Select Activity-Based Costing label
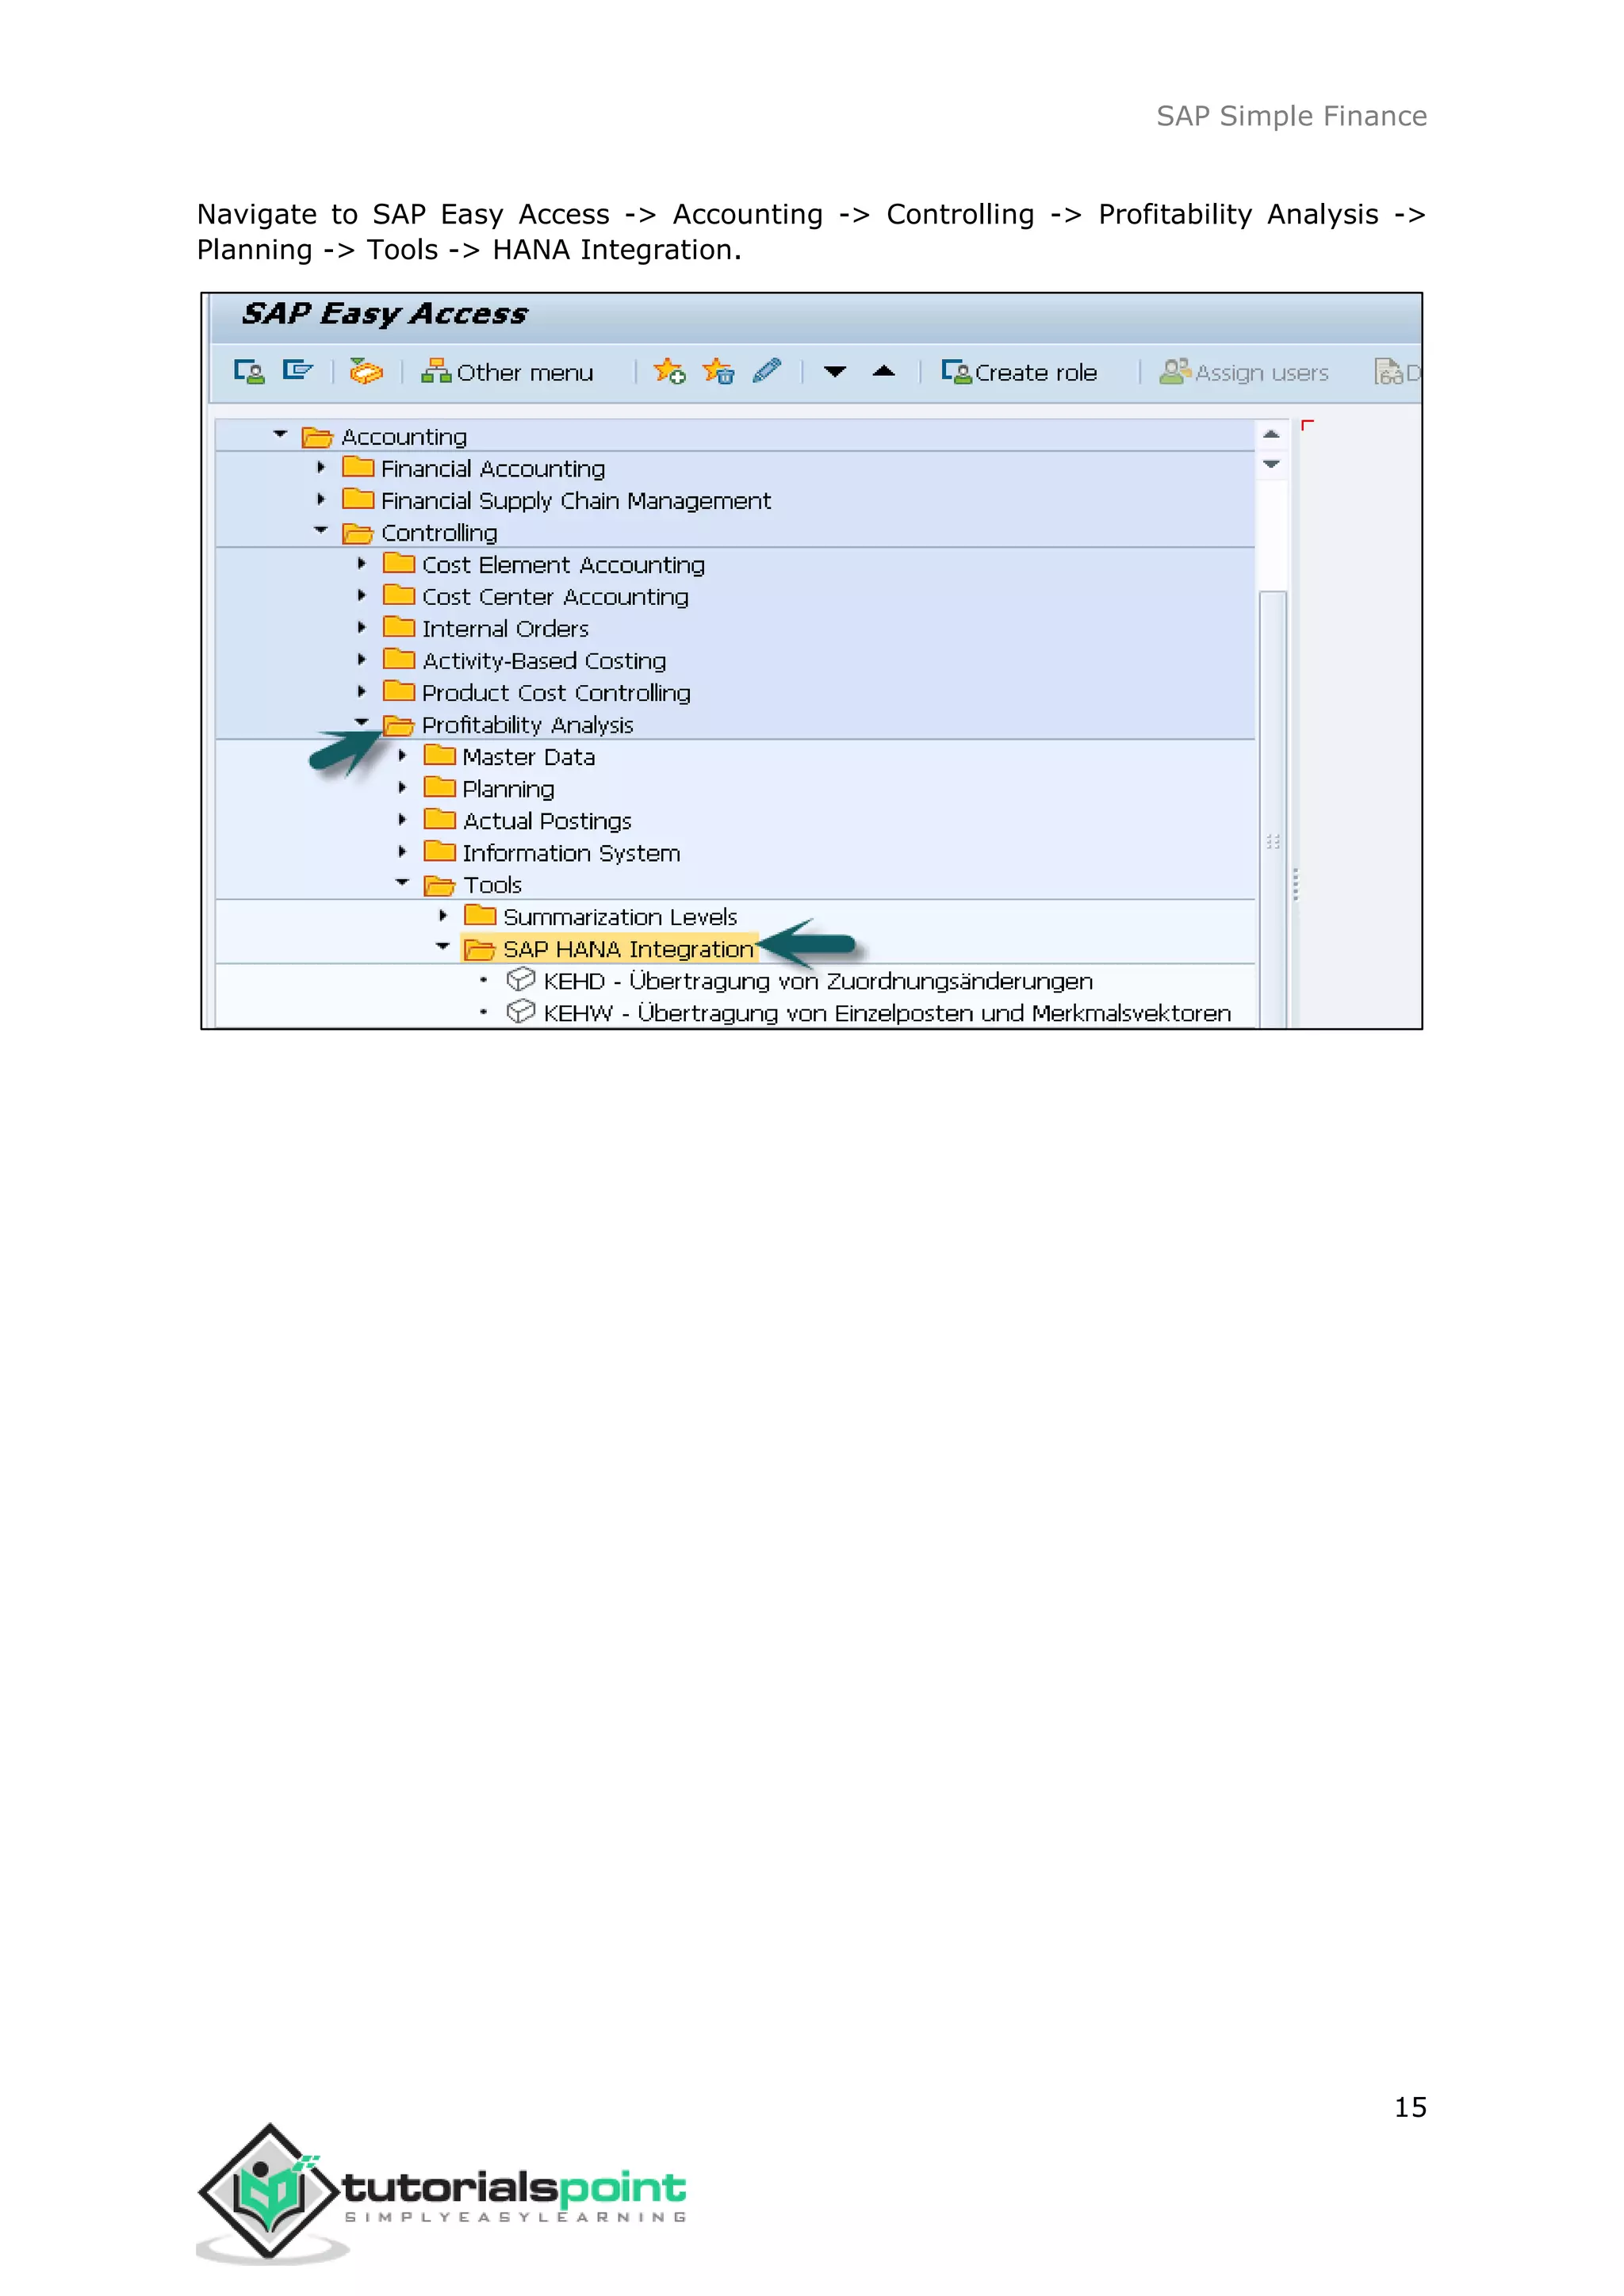 (x=544, y=661)
